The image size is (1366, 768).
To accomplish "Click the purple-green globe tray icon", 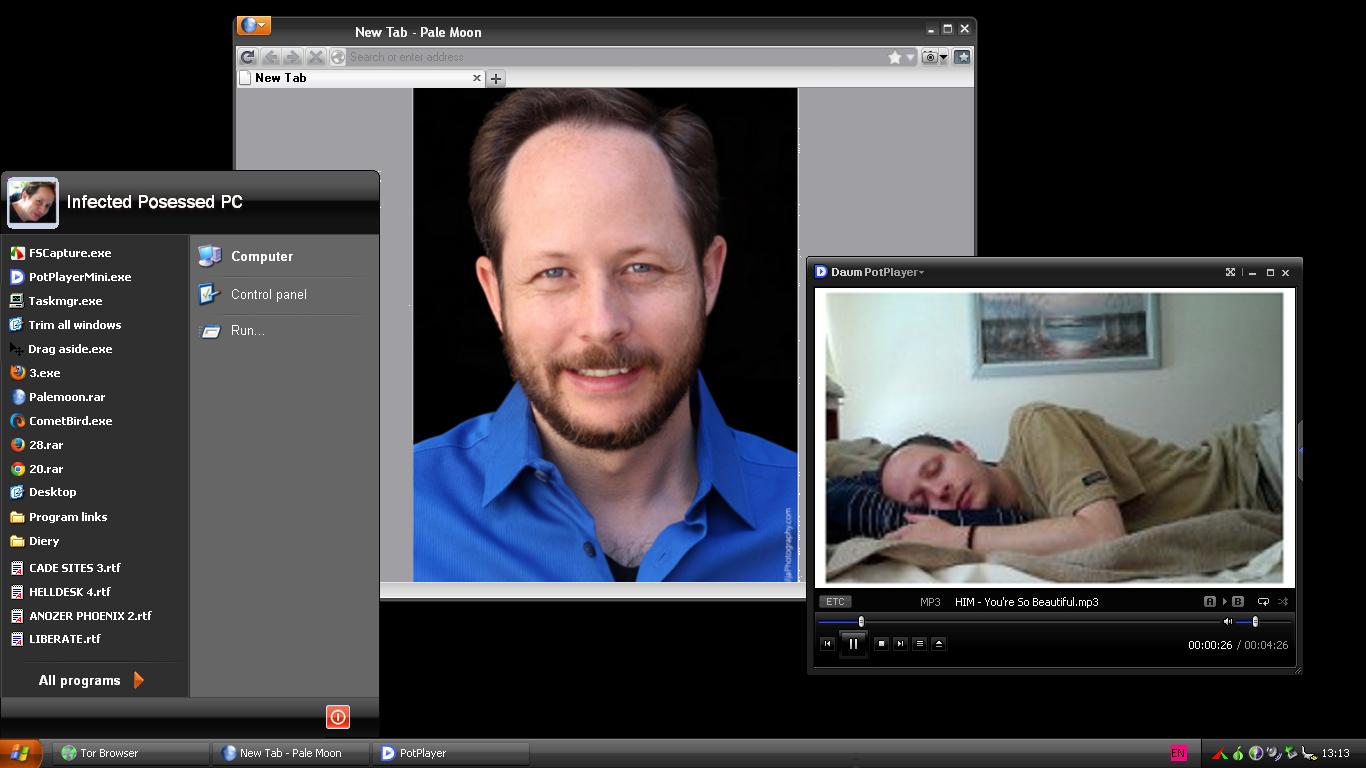I will click(1256, 753).
